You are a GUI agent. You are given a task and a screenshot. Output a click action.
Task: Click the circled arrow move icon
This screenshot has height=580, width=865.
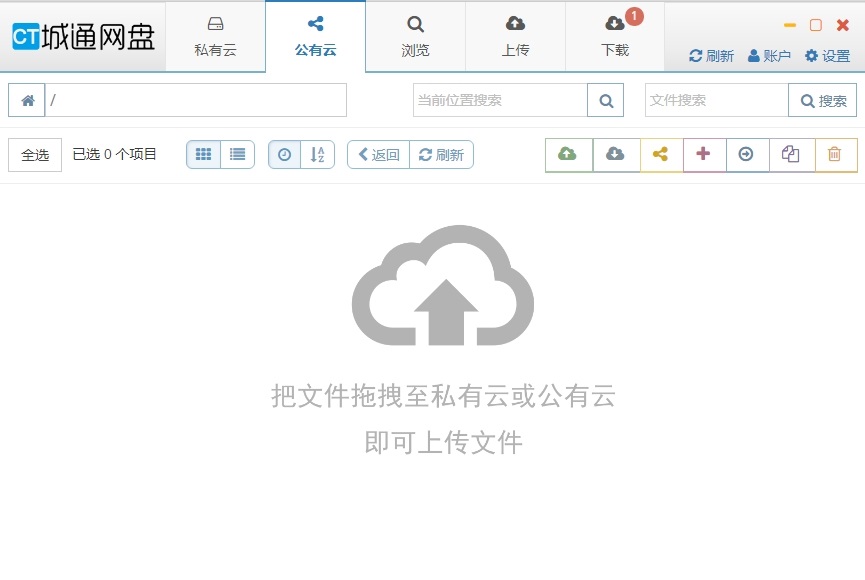(747, 154)
